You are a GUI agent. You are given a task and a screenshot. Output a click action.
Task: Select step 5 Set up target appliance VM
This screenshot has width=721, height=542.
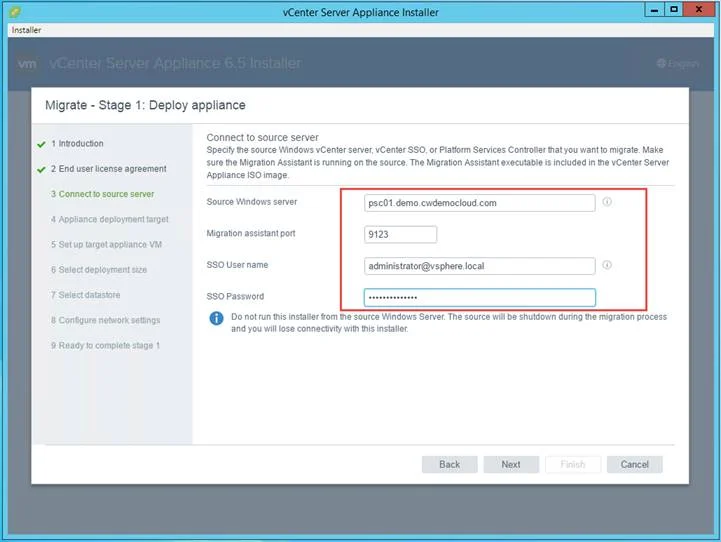pos(106,245)
